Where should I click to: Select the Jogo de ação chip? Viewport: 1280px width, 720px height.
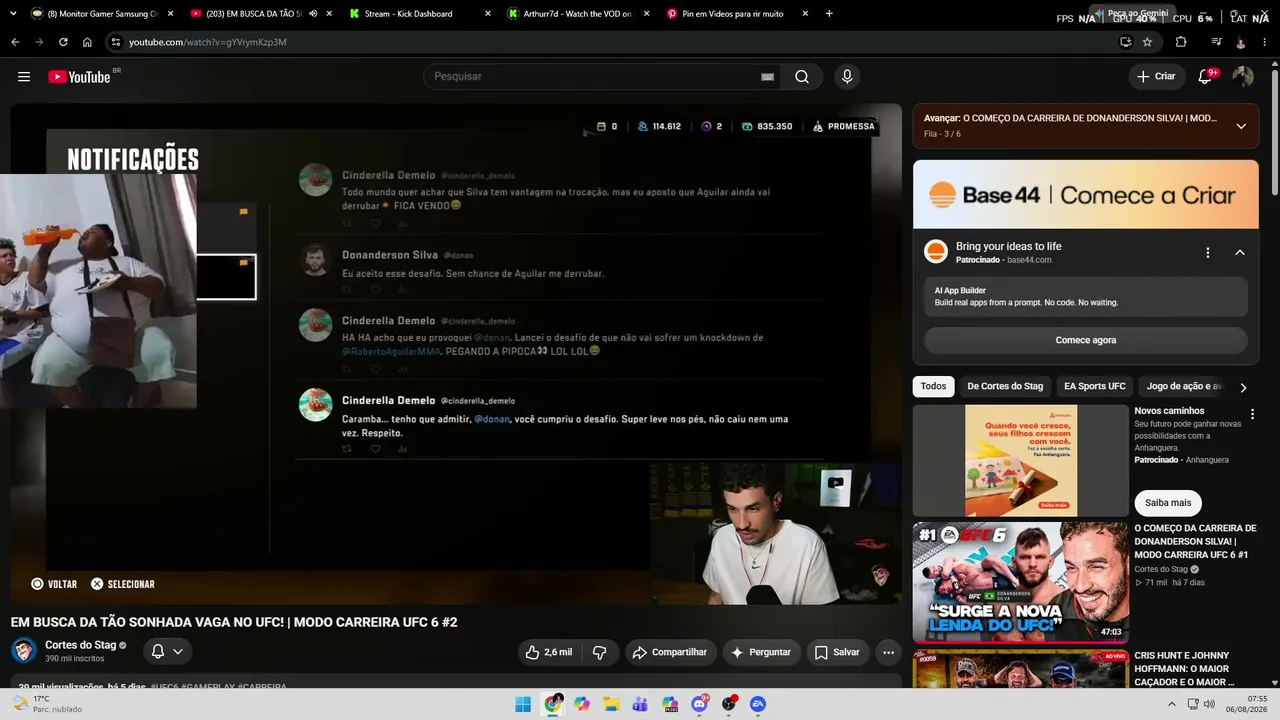[x=1184, y=386]
